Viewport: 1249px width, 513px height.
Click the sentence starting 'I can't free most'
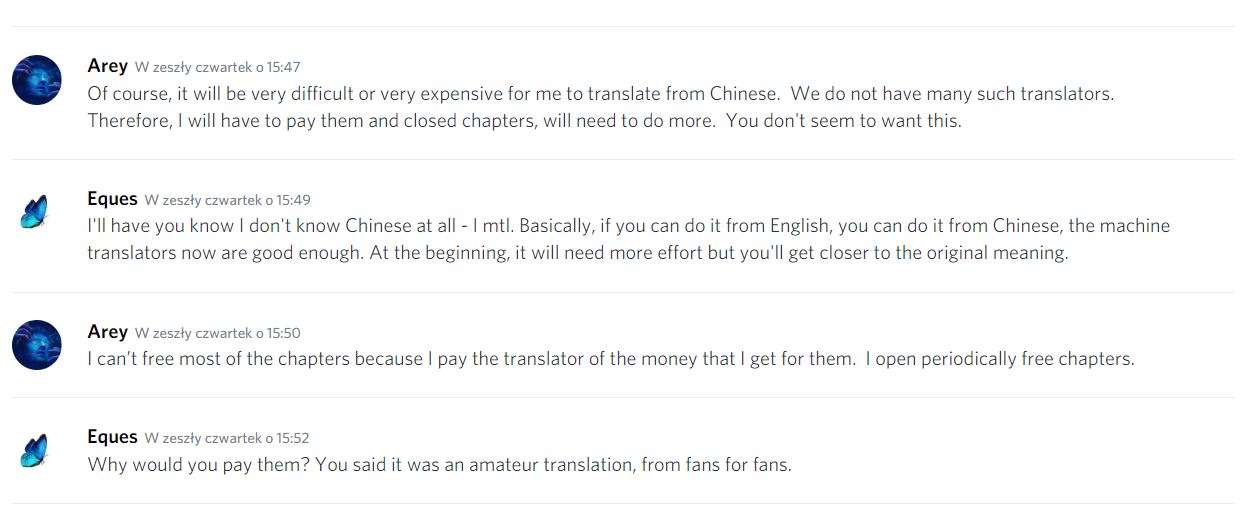(x=470, y=358)
